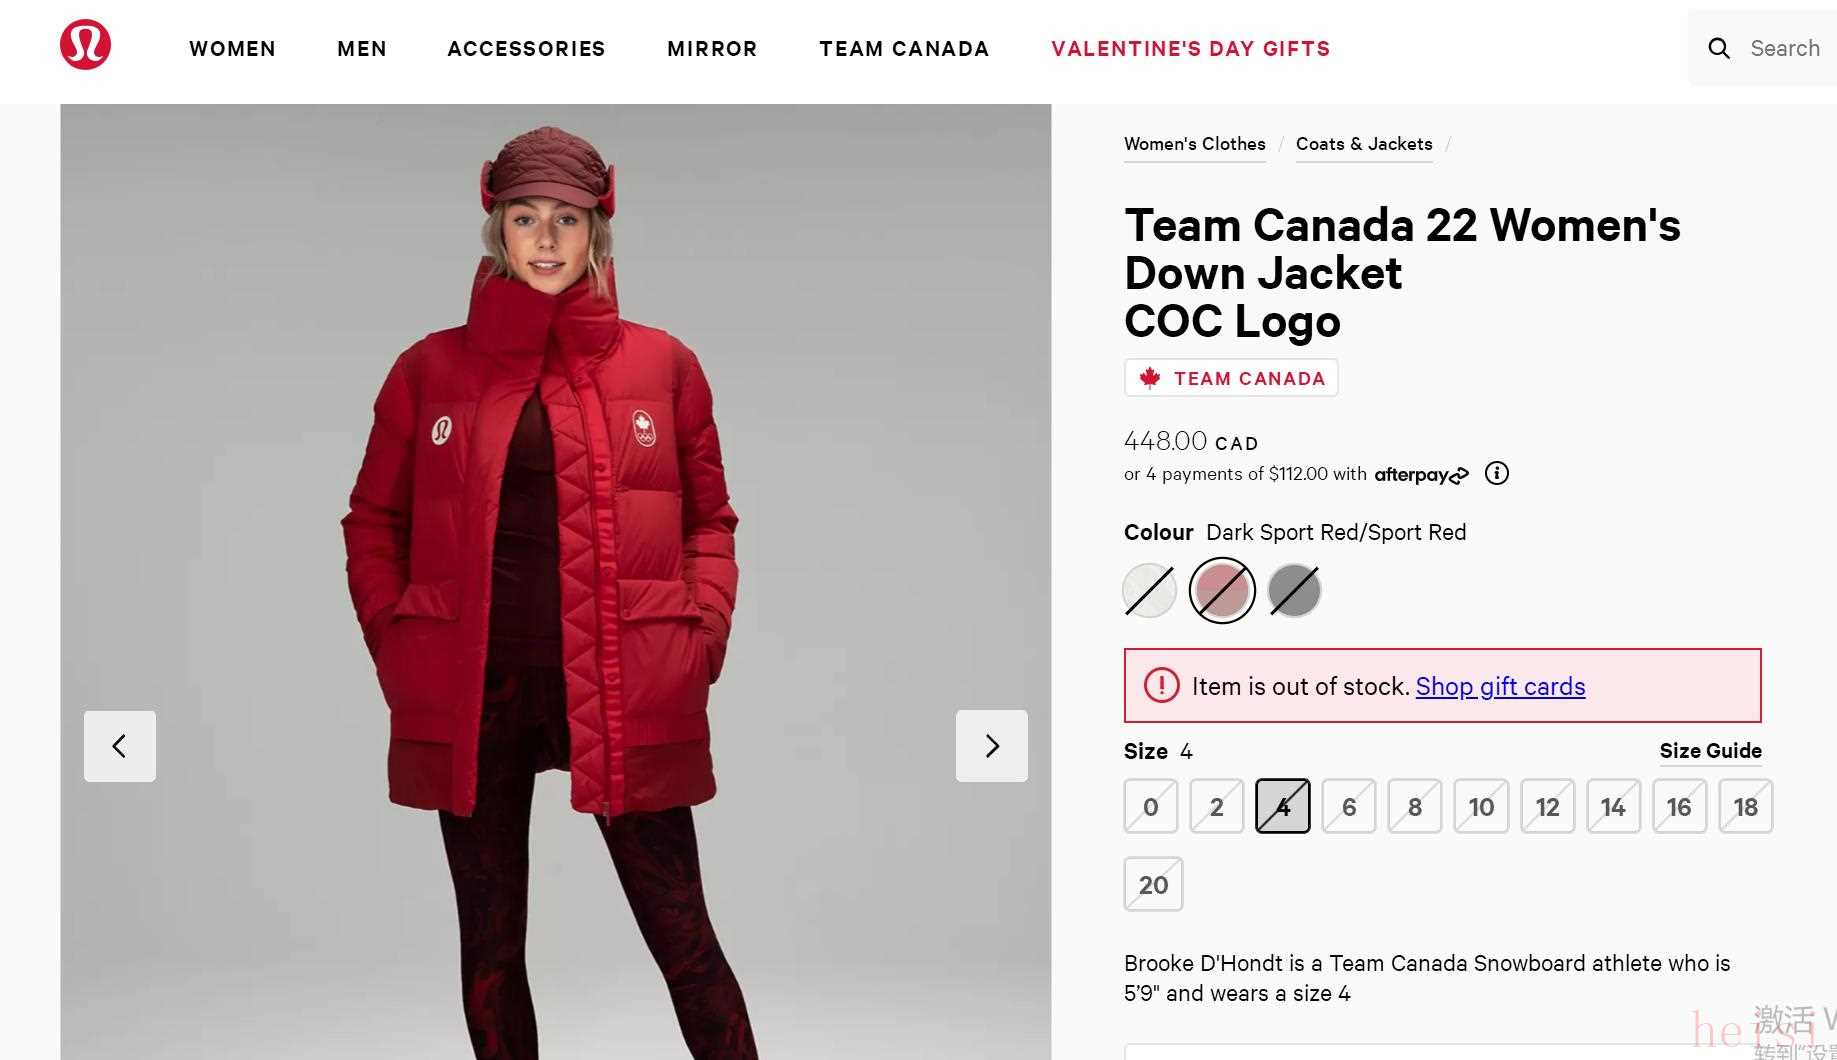The height and width of the screenshot is (1060, 1837).
Task: Select the white colour swatch
Action: 1150,590
